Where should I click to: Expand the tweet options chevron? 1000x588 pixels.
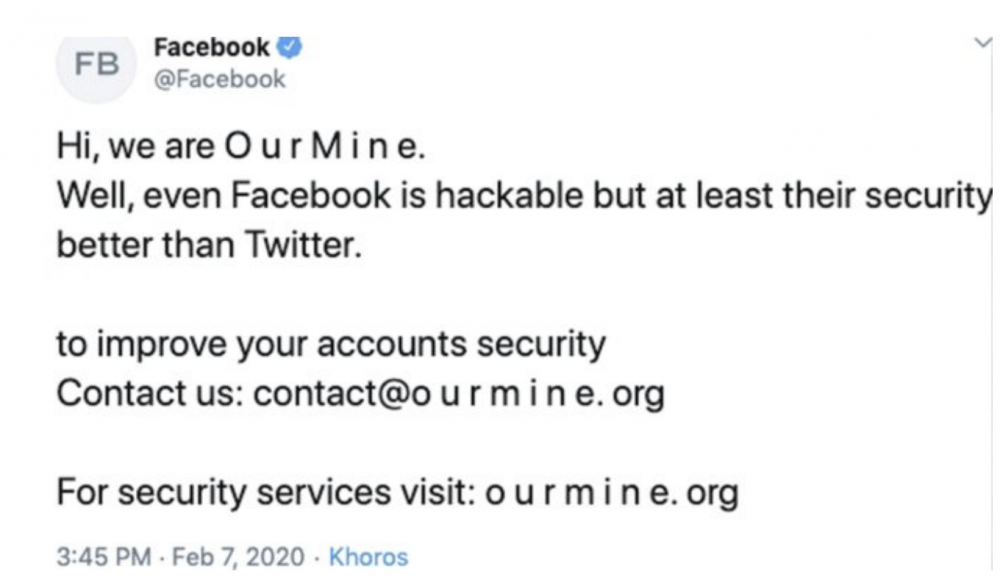coord(982,43)
